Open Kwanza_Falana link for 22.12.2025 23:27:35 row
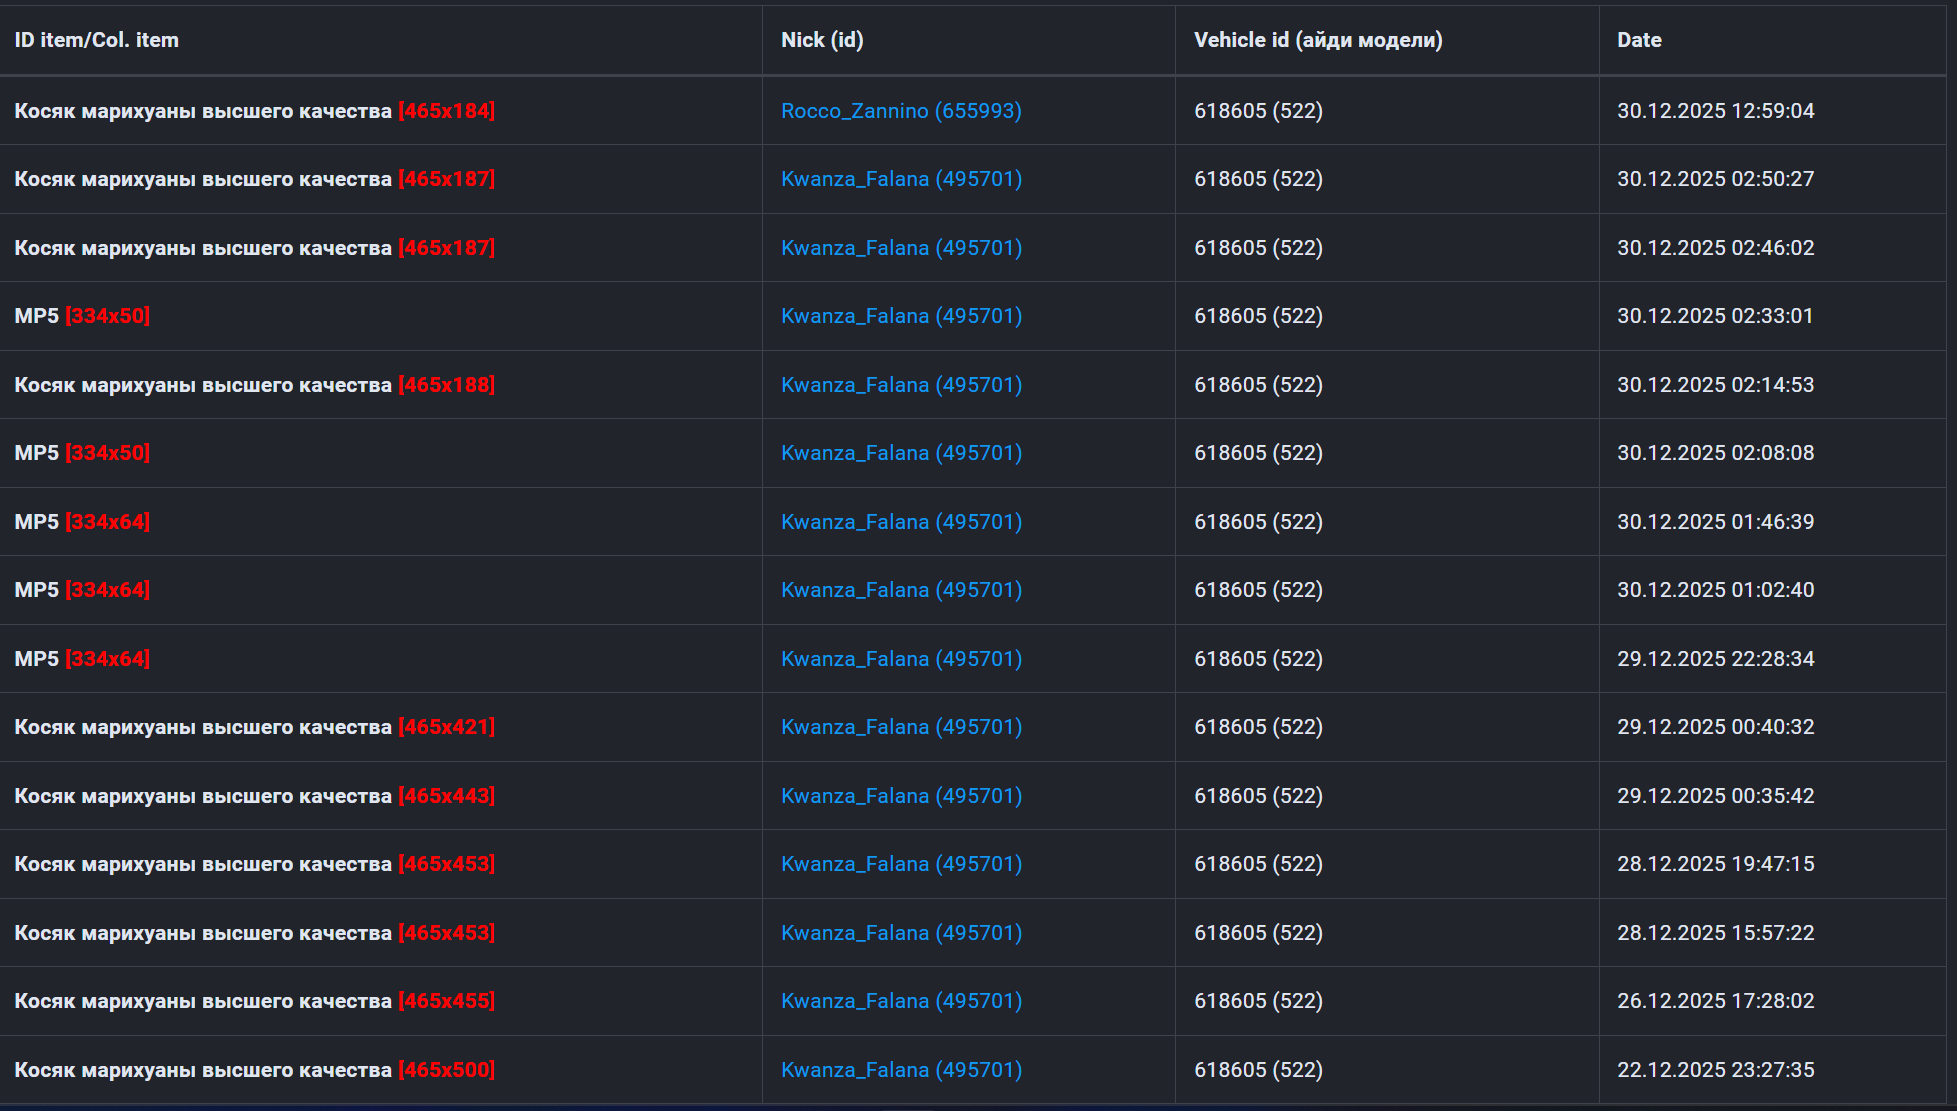This screenshot has height=1111, width=1957. (900, 1070)
